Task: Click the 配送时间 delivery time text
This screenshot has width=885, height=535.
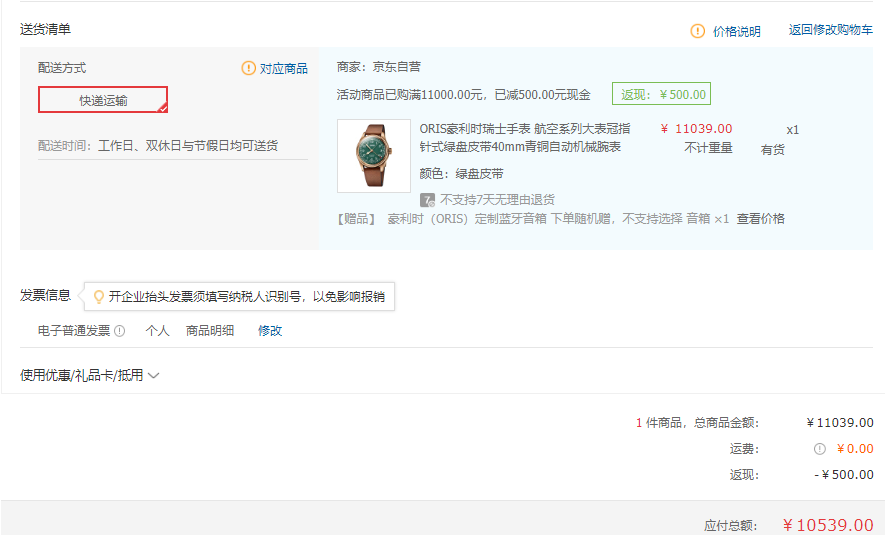Action: [158, 146]
